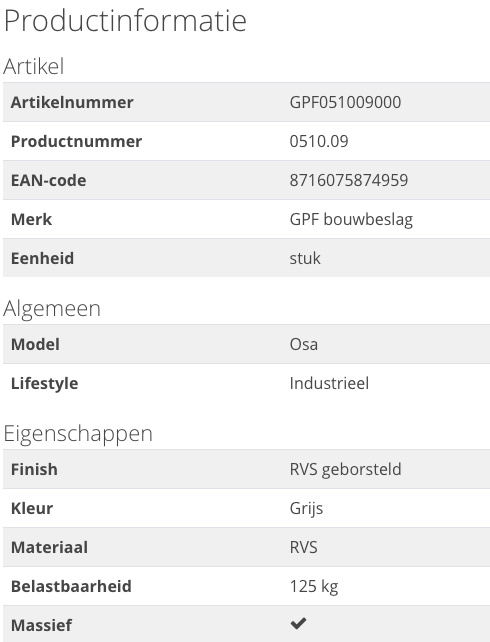
Task: Click the Artikel section heading
Action: pyautogui.click(x=34, y=66)
